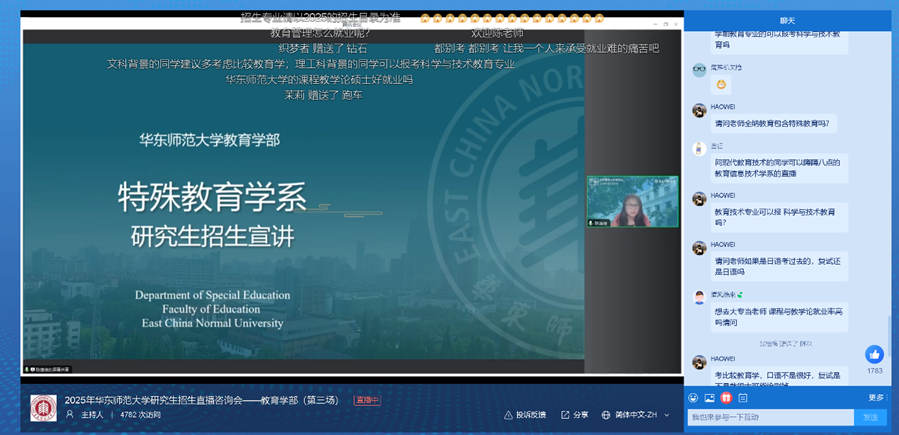
Task: Click message about 日语 复试
Action: (x=779, y=267)
